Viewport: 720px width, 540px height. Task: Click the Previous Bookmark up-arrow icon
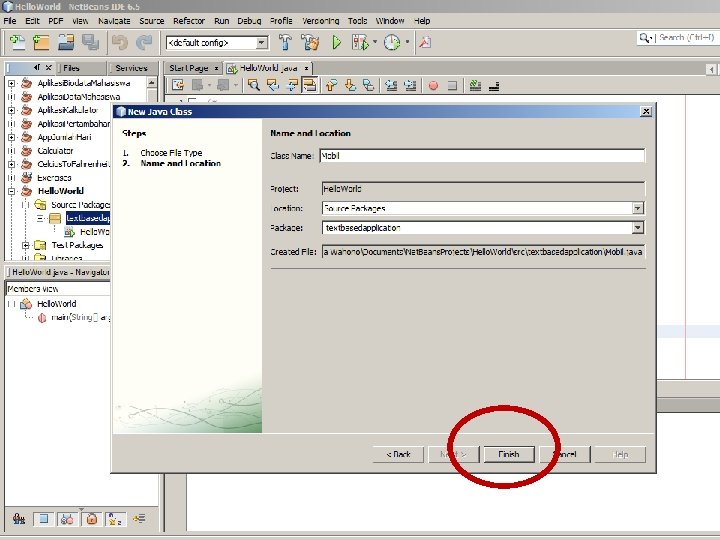pyautogui.click(x=331, y=85)
